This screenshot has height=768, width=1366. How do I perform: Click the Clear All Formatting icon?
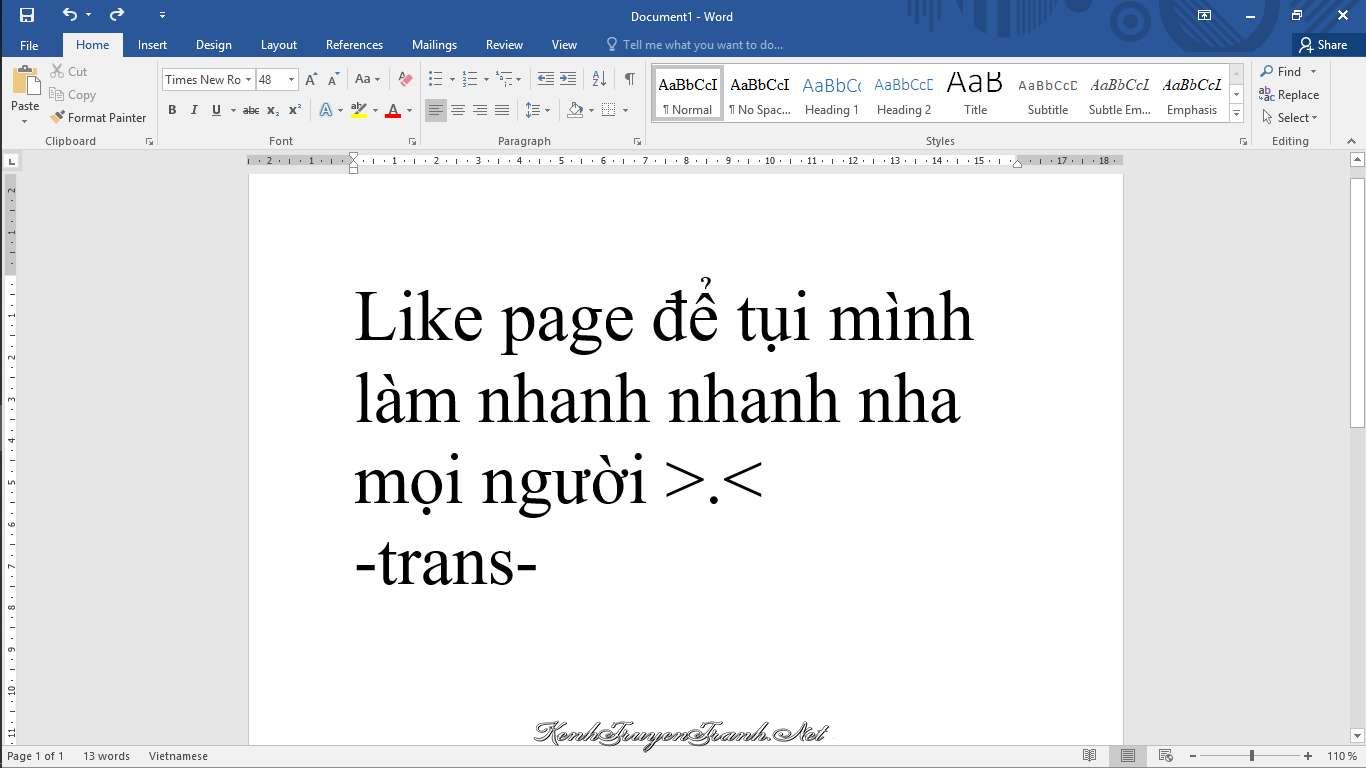coord(405,79)
